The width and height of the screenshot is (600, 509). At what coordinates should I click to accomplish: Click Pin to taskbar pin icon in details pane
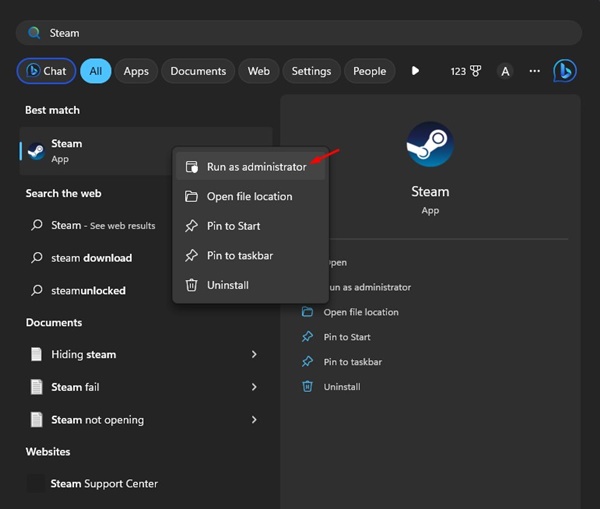307,362
